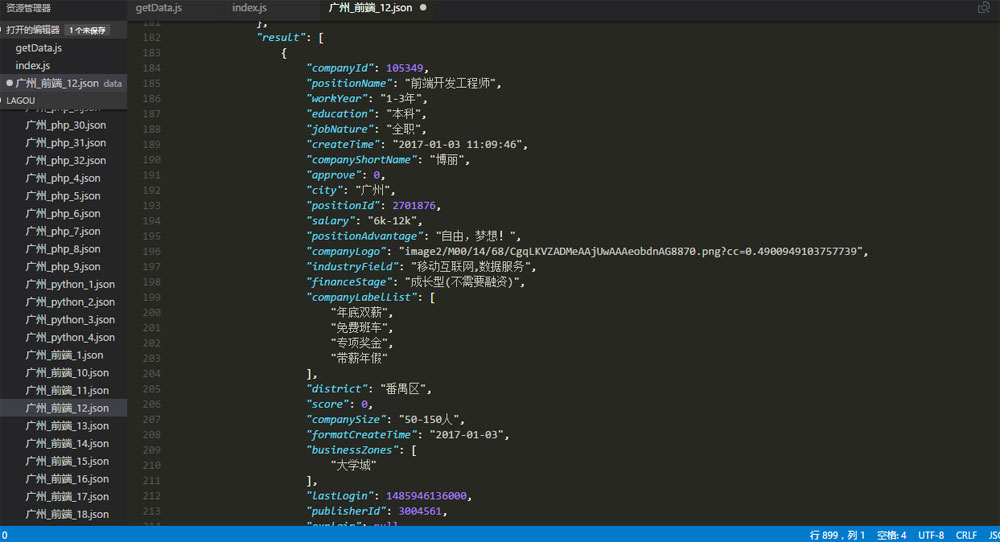This screenshot has height=542, width=1000.
Task: Select the 广州_前端_12.json editor tab
Action: coord(370,8)
